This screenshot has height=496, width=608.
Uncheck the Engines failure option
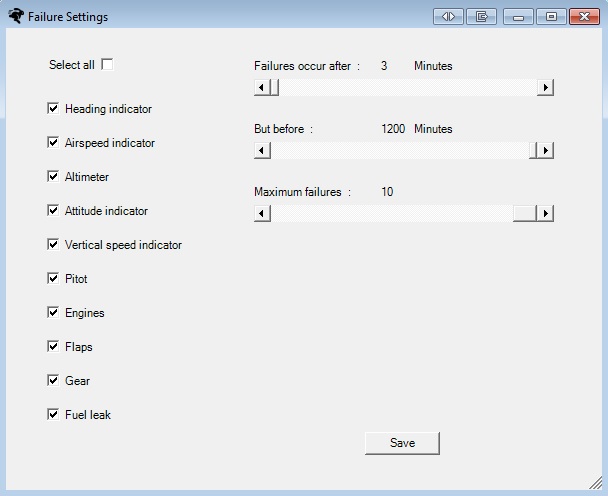(53, 312)
